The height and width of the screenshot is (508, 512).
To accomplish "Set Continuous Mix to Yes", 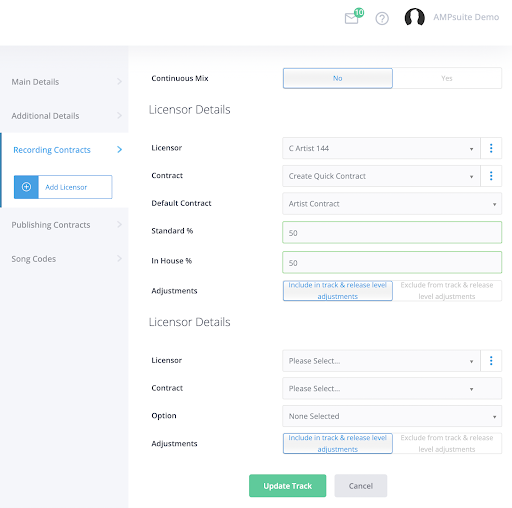I will [x=447, y=78].
